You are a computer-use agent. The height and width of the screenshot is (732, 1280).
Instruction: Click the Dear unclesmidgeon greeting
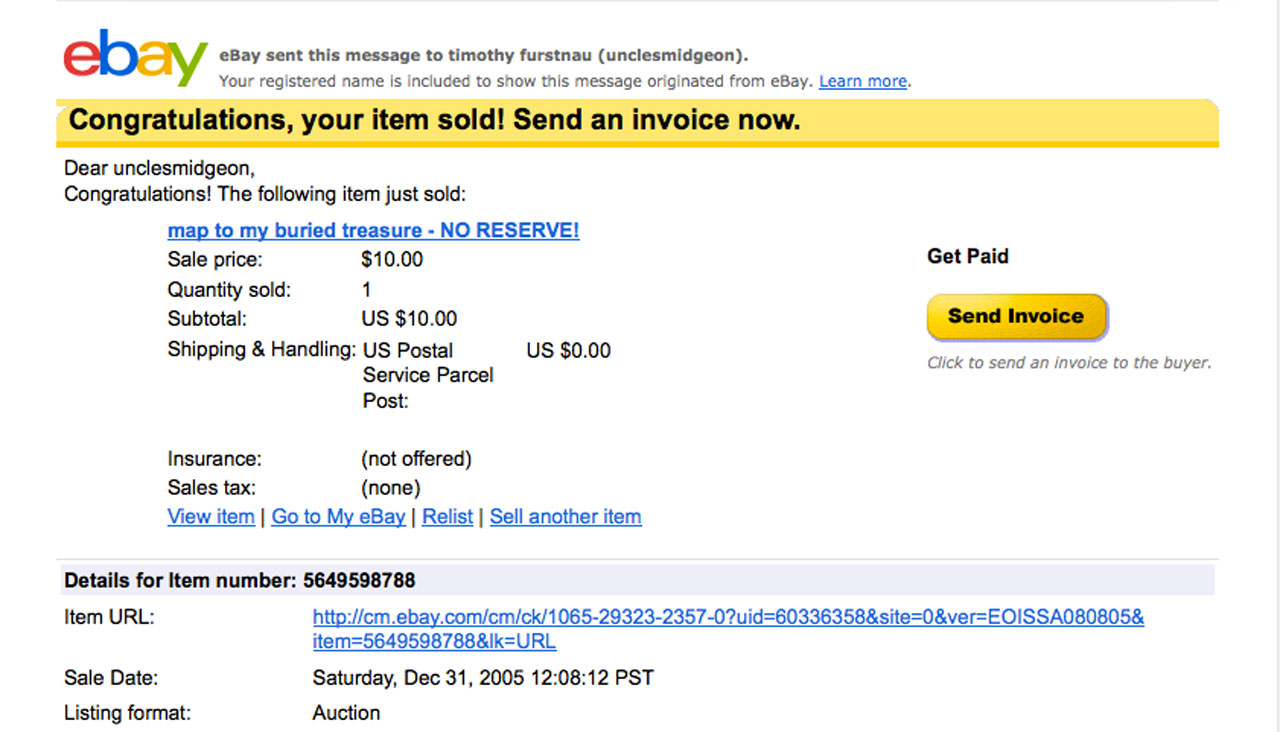coord(160,169)
